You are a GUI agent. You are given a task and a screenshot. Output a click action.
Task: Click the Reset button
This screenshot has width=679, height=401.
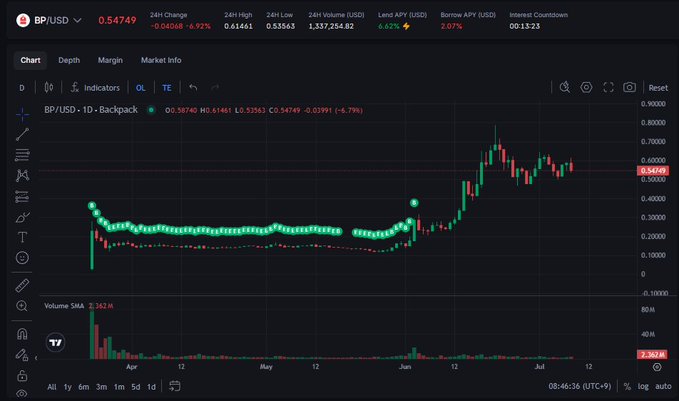coord(658,88)
